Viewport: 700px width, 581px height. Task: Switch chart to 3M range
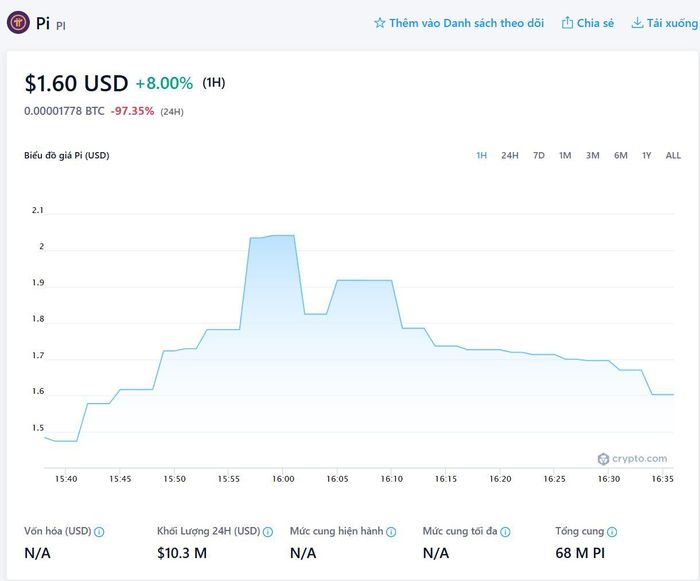[x=592, y=155]
